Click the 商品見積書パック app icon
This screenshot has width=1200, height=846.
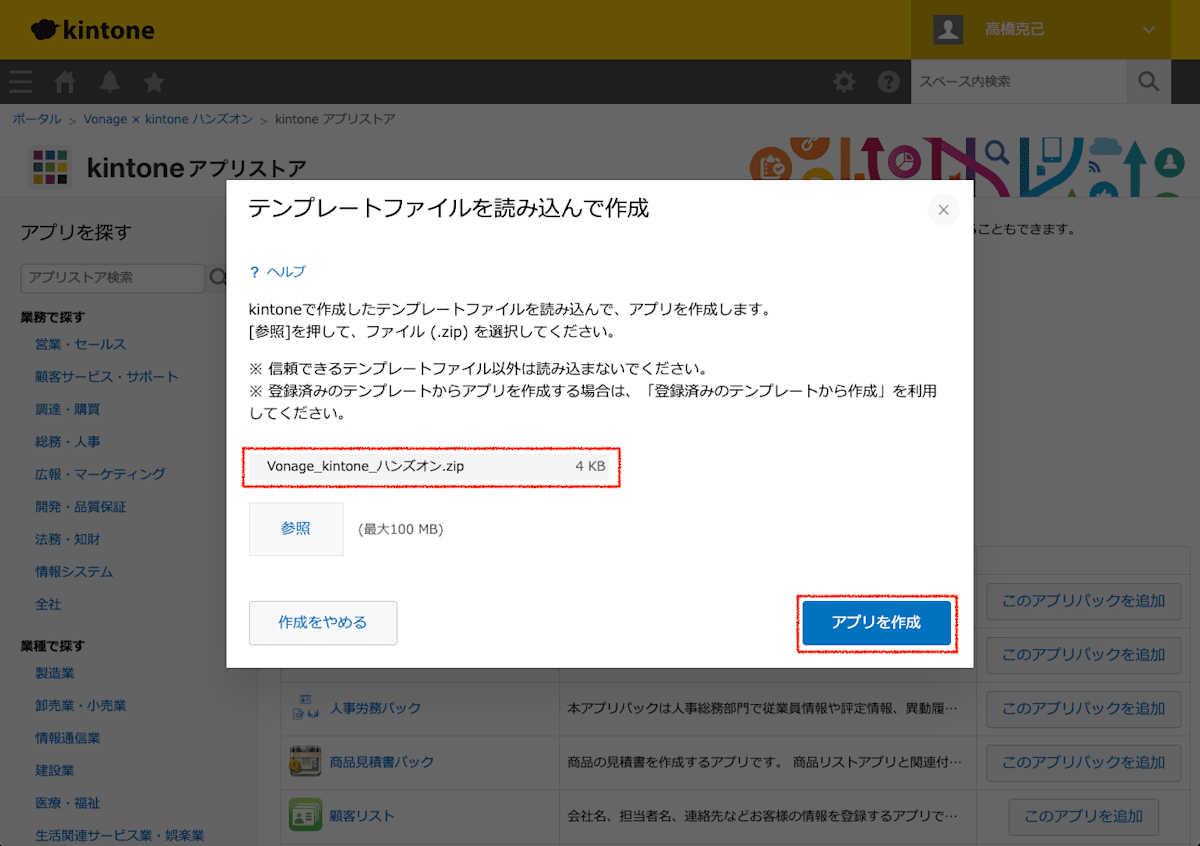tap(304, 762)
